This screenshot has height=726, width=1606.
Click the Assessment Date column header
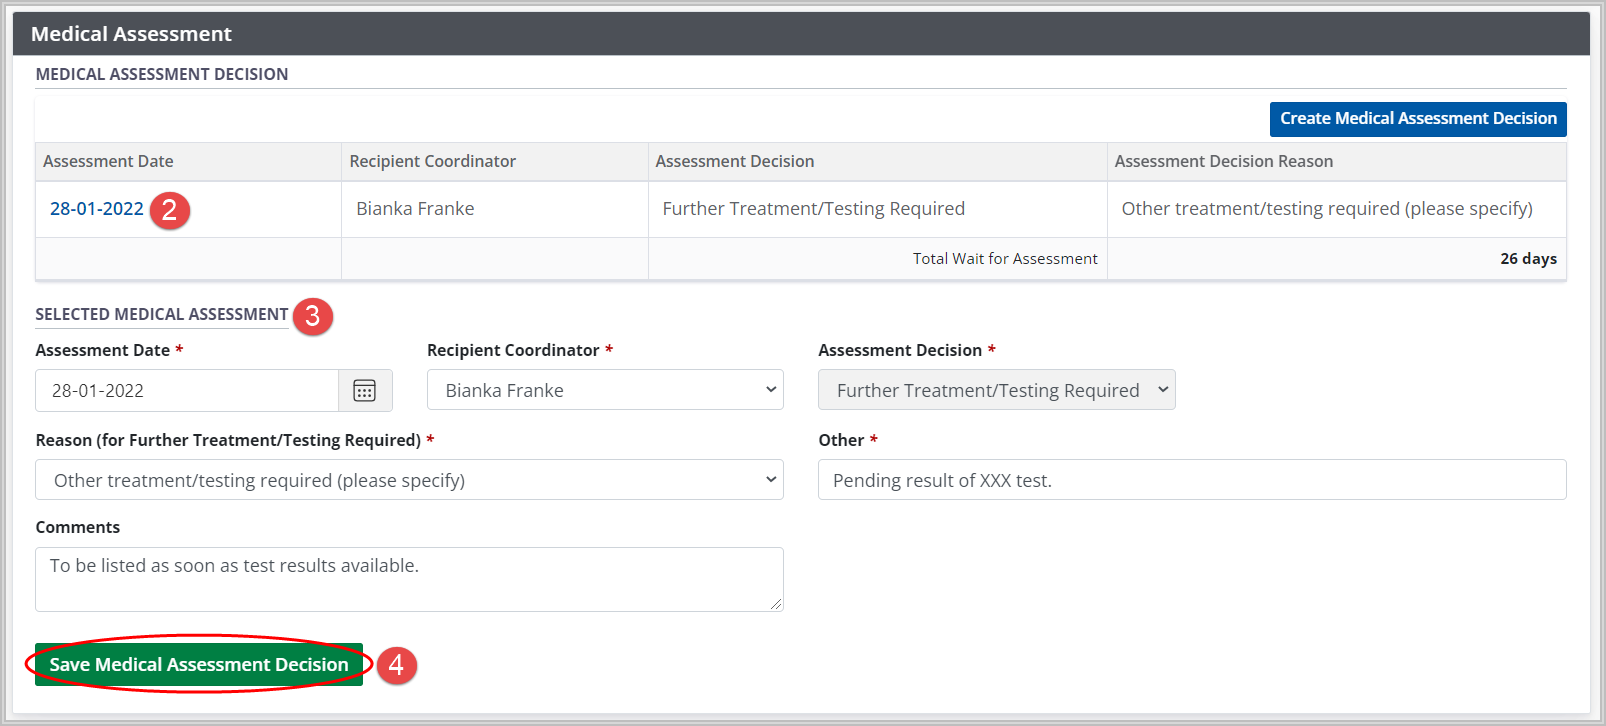point(188,162)
